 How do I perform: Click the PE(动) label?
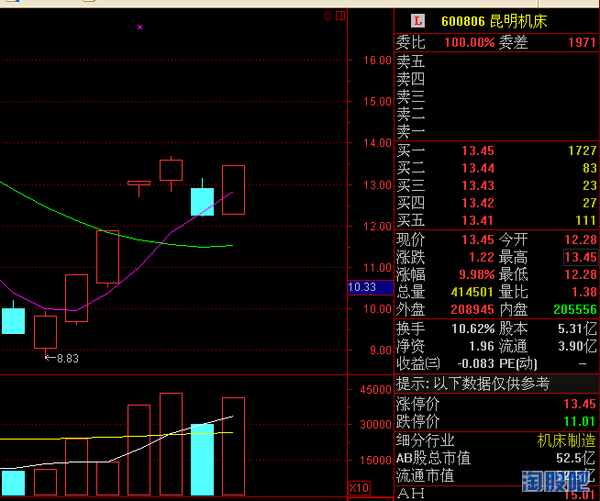click(518, 364)
